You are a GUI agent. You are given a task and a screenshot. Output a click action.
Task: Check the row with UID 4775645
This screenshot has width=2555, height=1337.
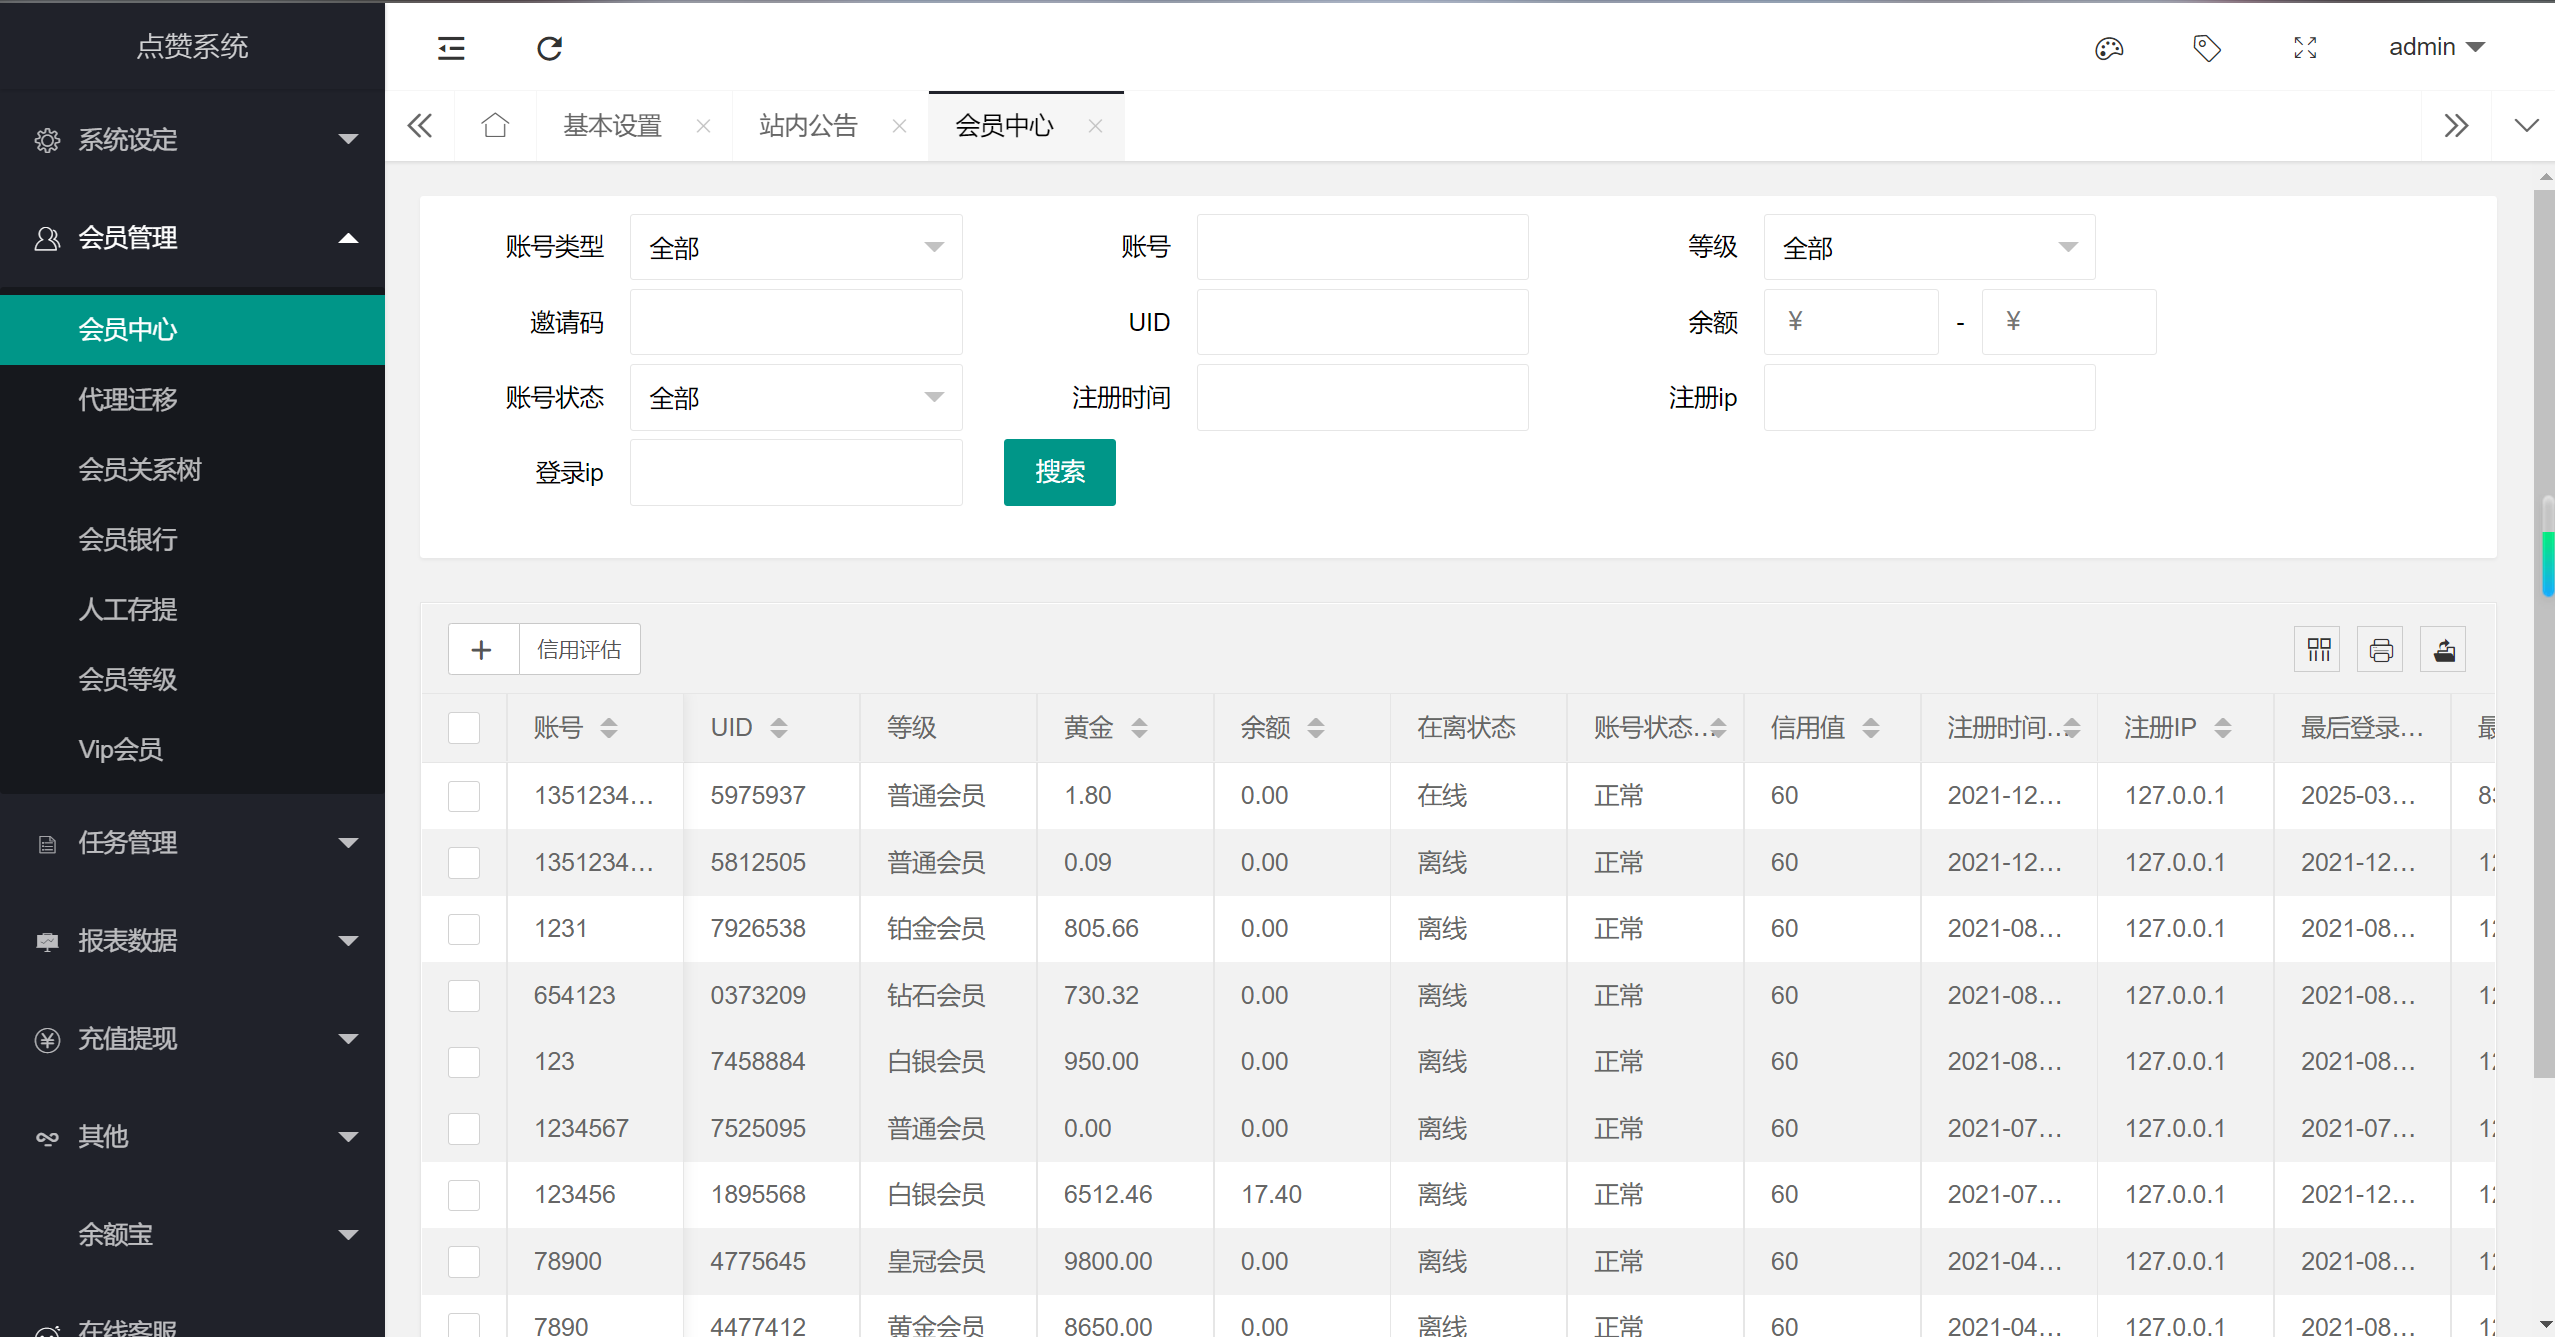tap(464, 1262)
